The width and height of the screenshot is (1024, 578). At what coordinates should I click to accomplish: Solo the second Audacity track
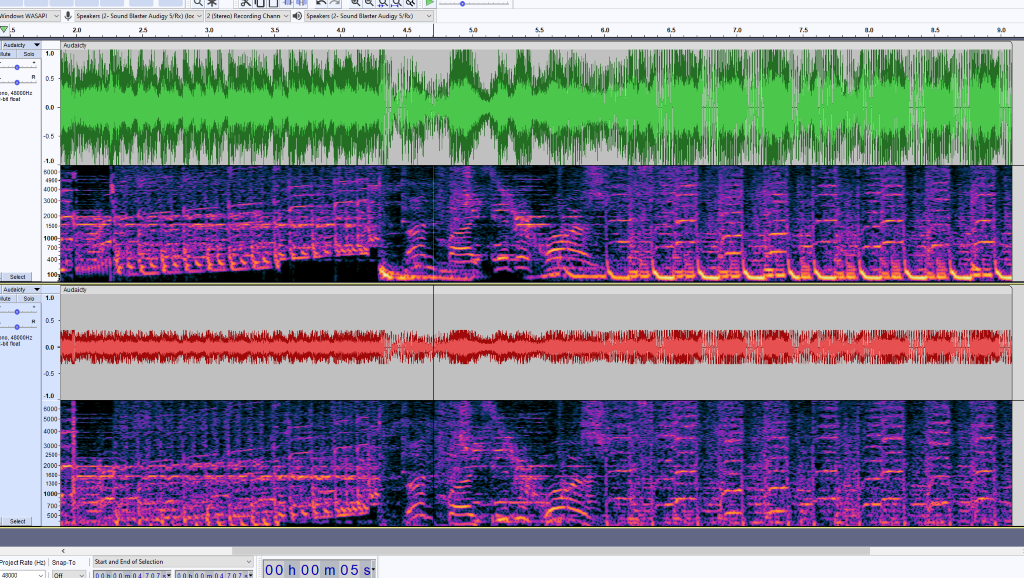coord(29,299)
